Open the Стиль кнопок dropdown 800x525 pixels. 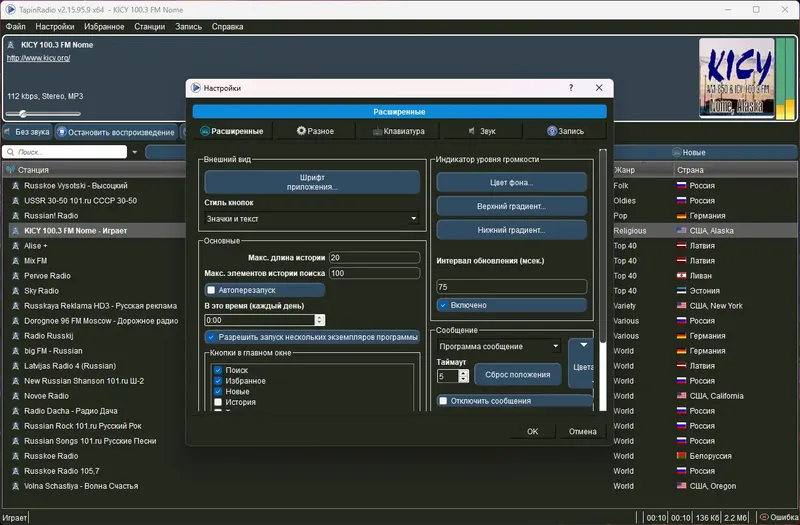coord(312,219)
